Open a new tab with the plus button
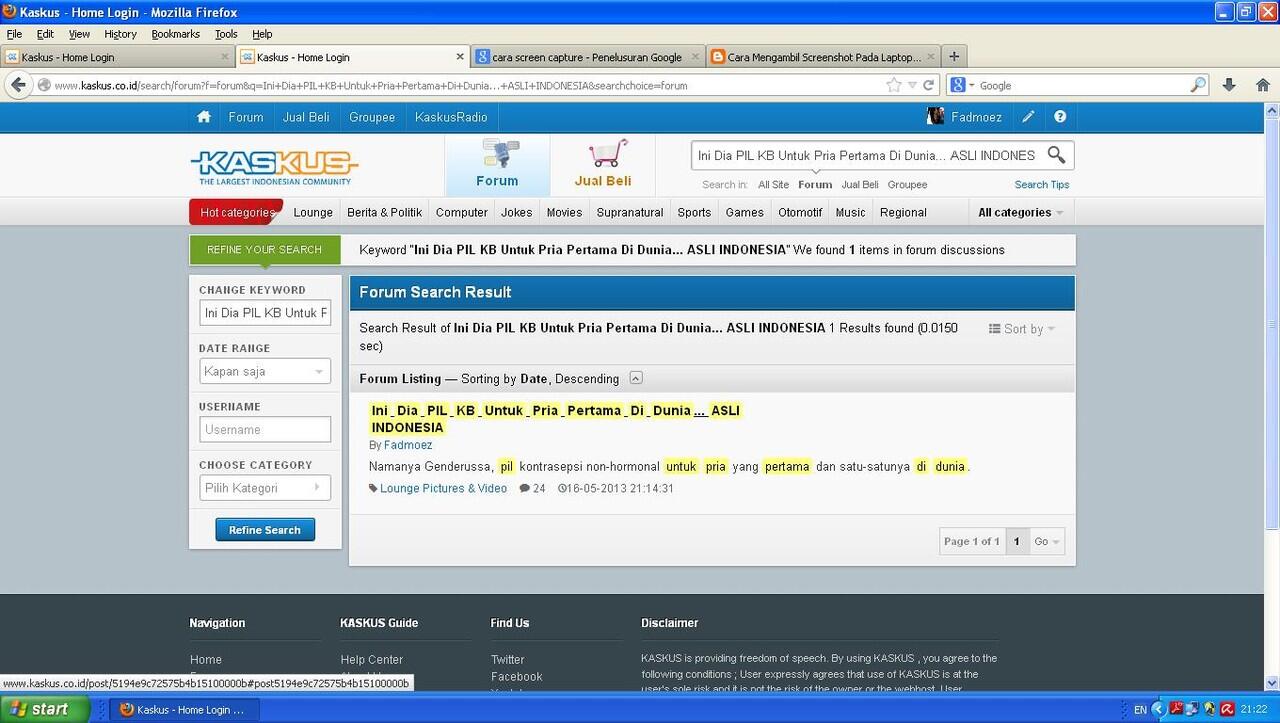The image size is (1280, 723). [953, 57]
